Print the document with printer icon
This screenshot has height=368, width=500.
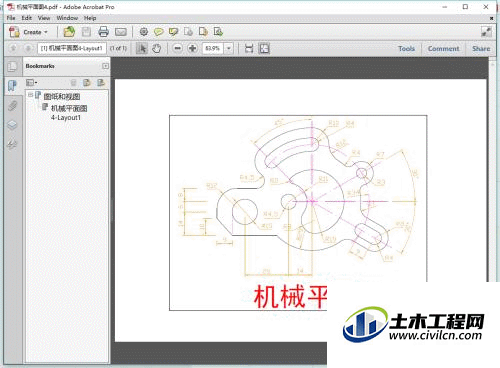(x=104, y=32)
